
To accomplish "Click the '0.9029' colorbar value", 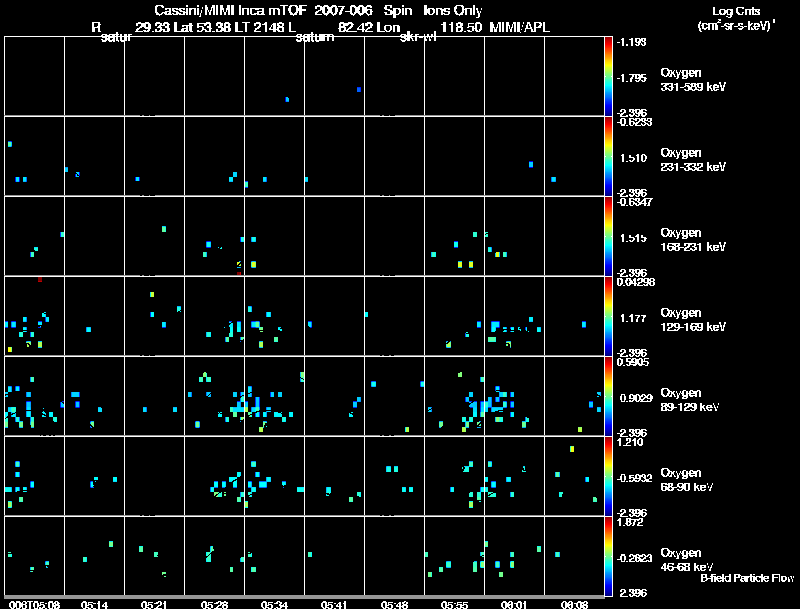I will (x=636, y=398).
